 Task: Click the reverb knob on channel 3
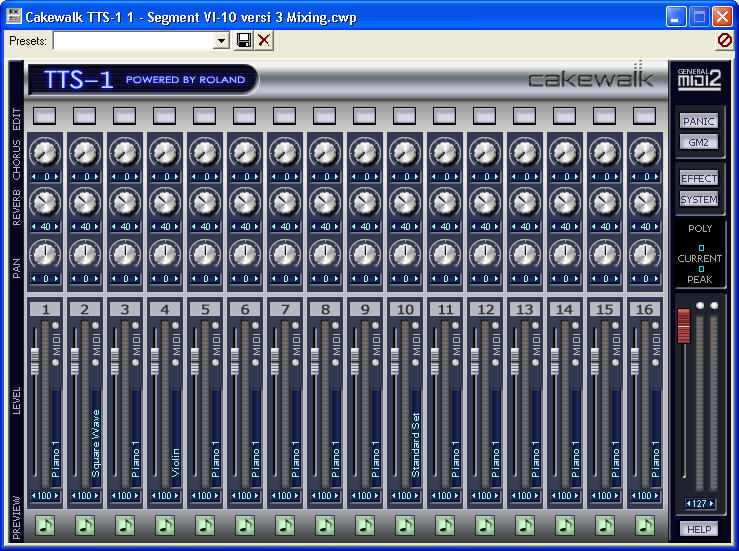125,203
